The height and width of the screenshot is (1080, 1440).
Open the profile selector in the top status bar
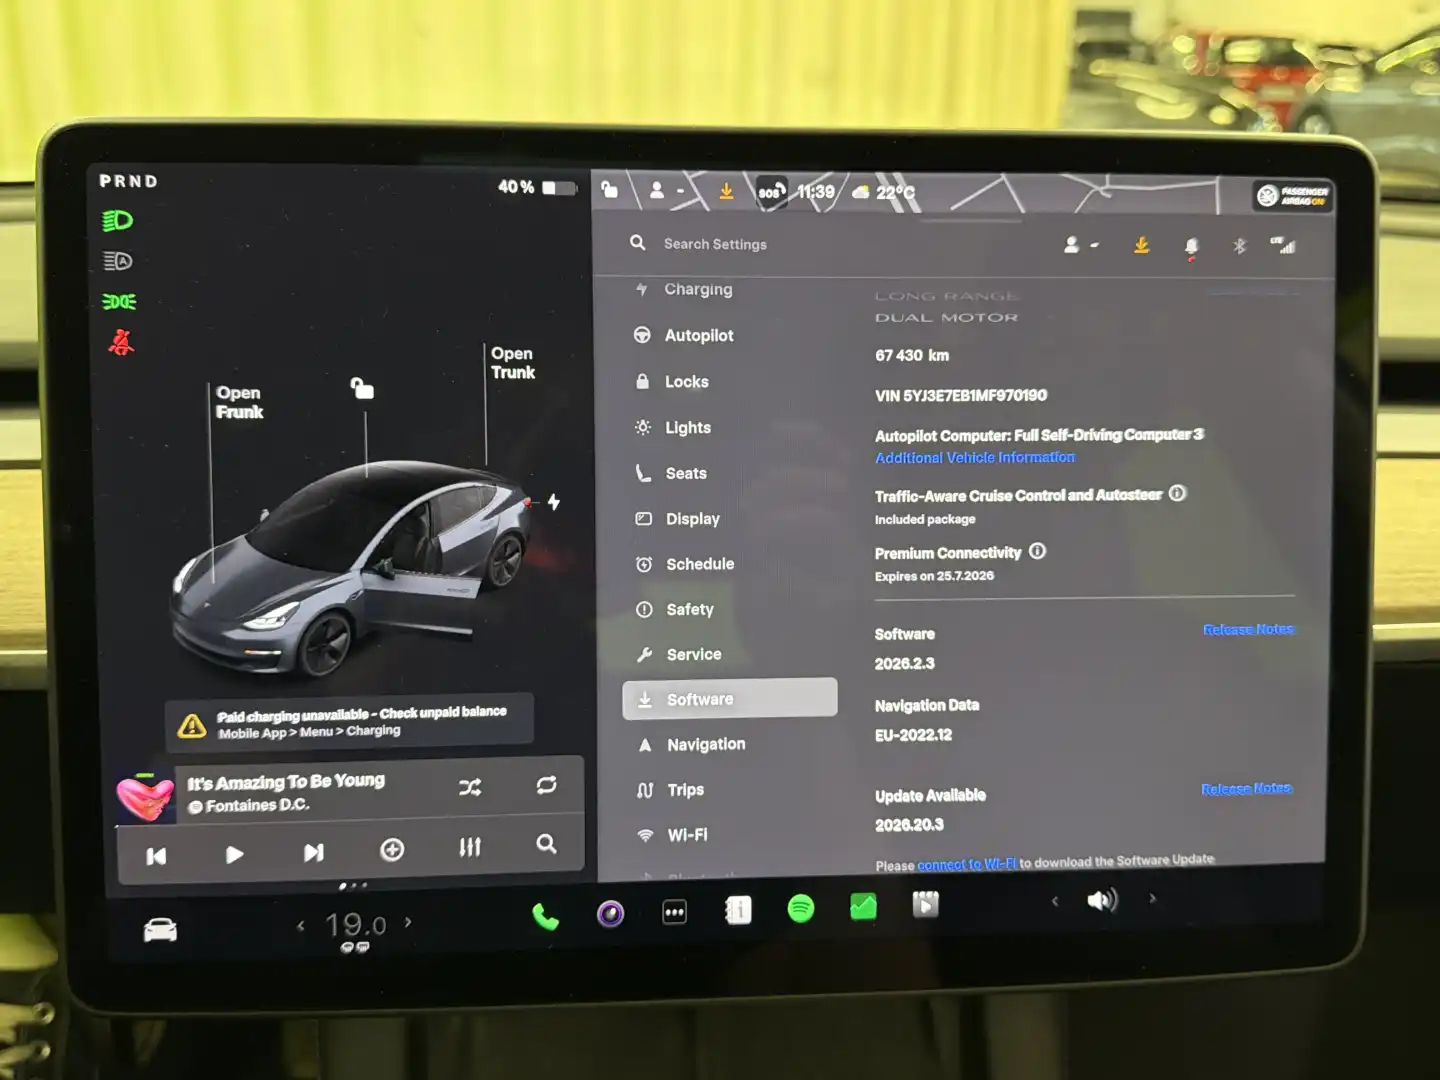click(x=666, y=189)
